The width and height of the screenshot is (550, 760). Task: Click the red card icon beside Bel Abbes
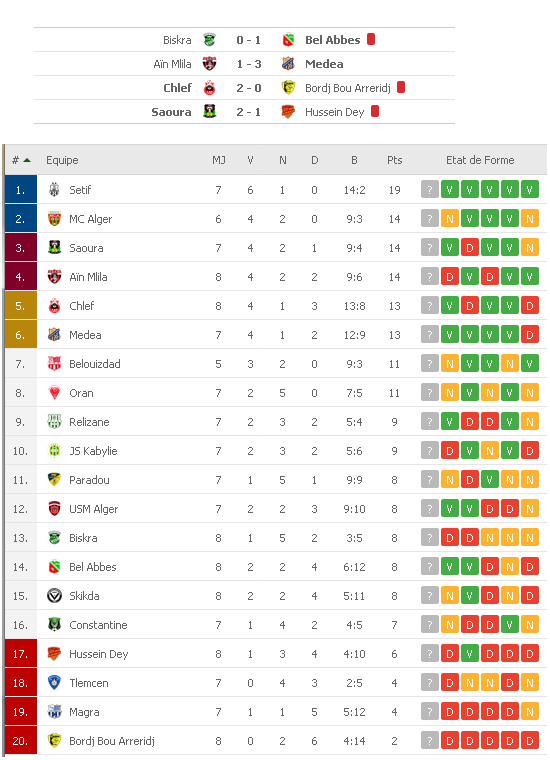point(371,39)
